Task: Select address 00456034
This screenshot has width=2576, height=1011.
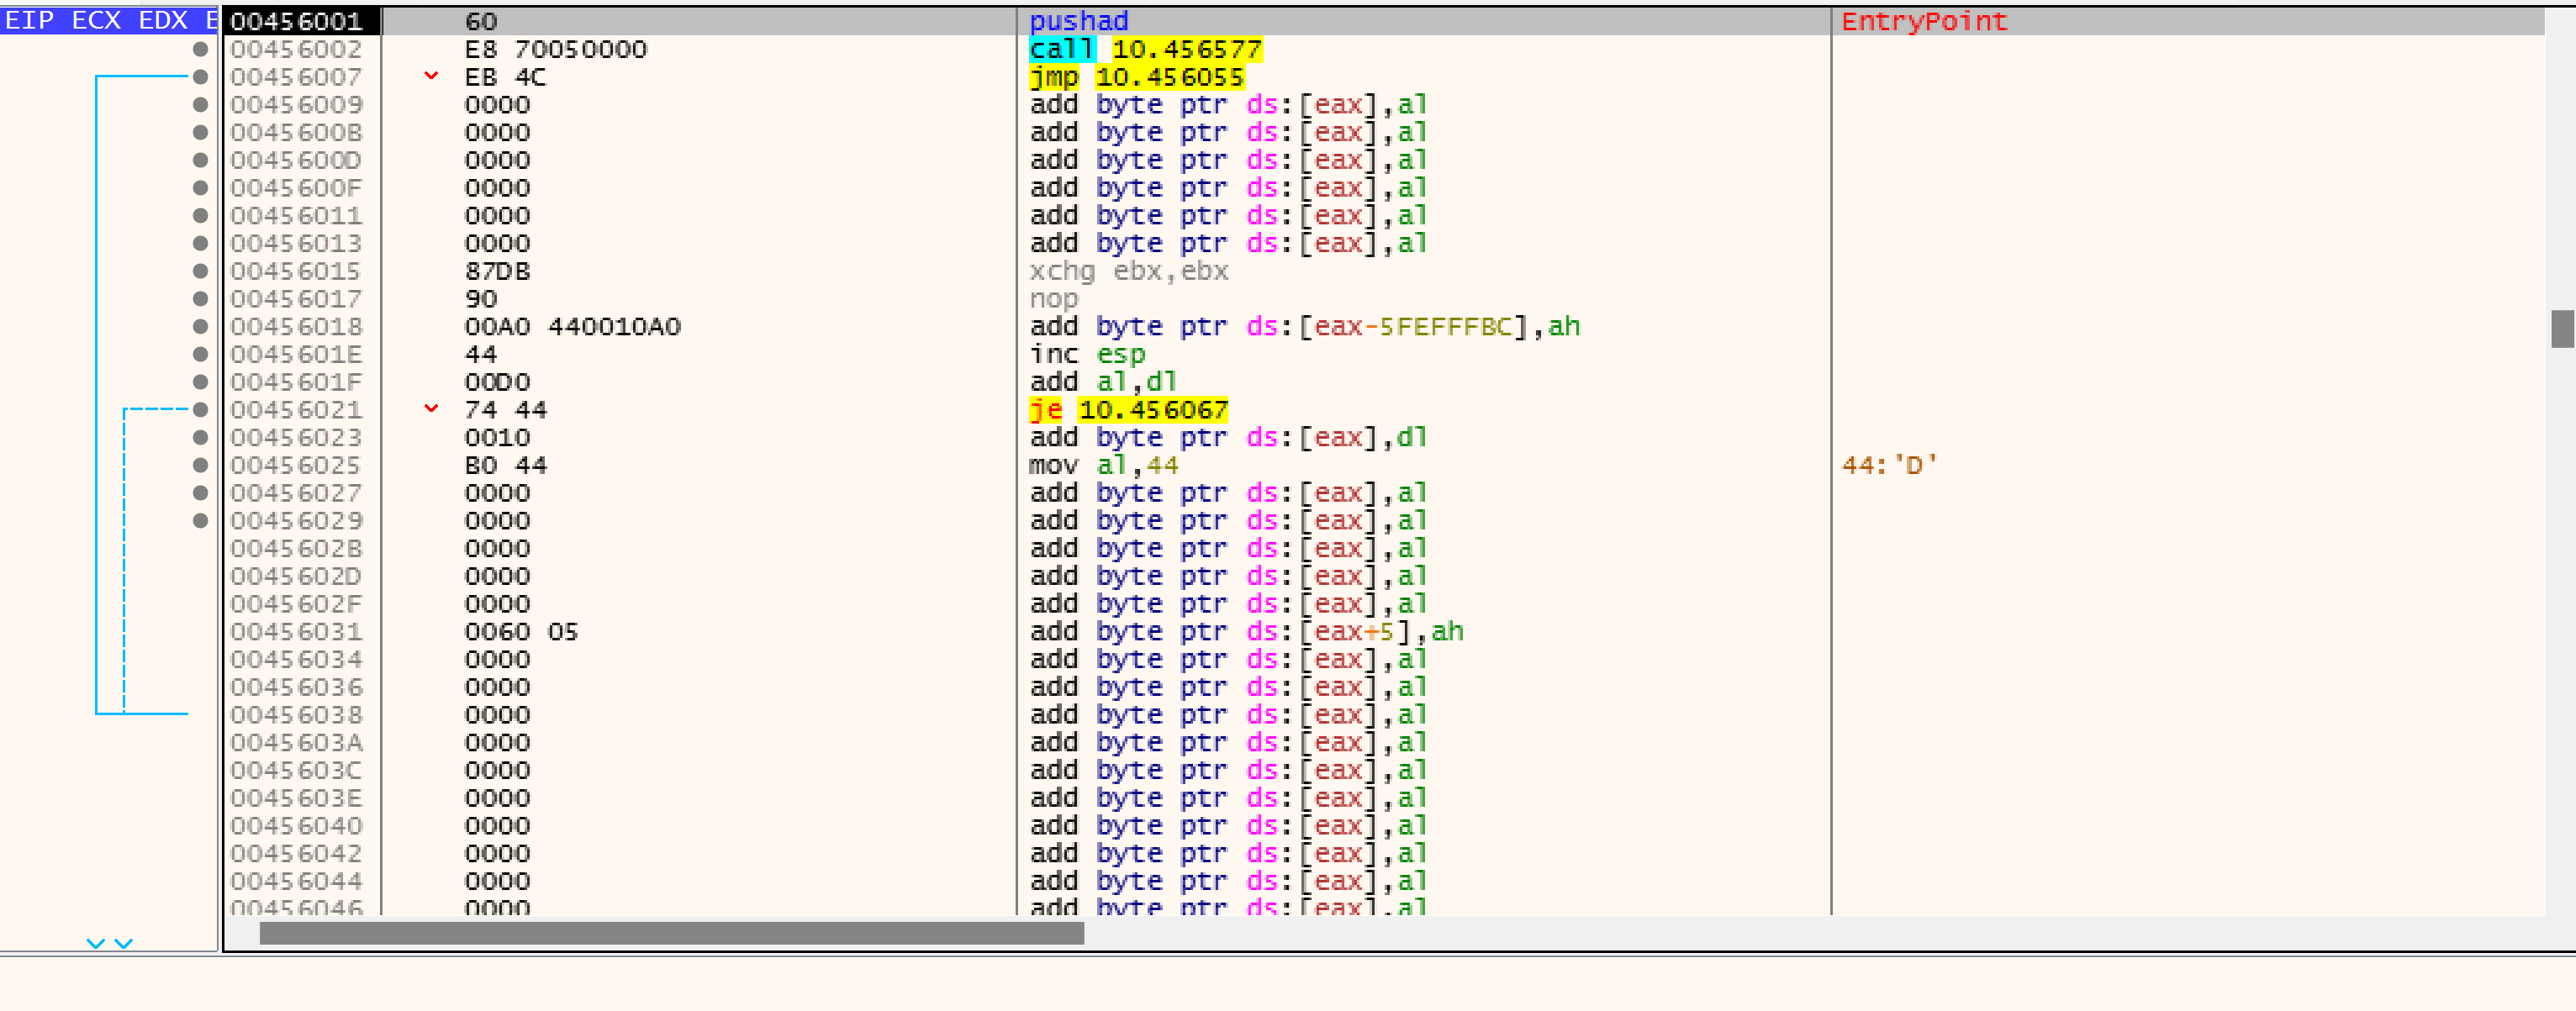Action: tap(295, 660)
